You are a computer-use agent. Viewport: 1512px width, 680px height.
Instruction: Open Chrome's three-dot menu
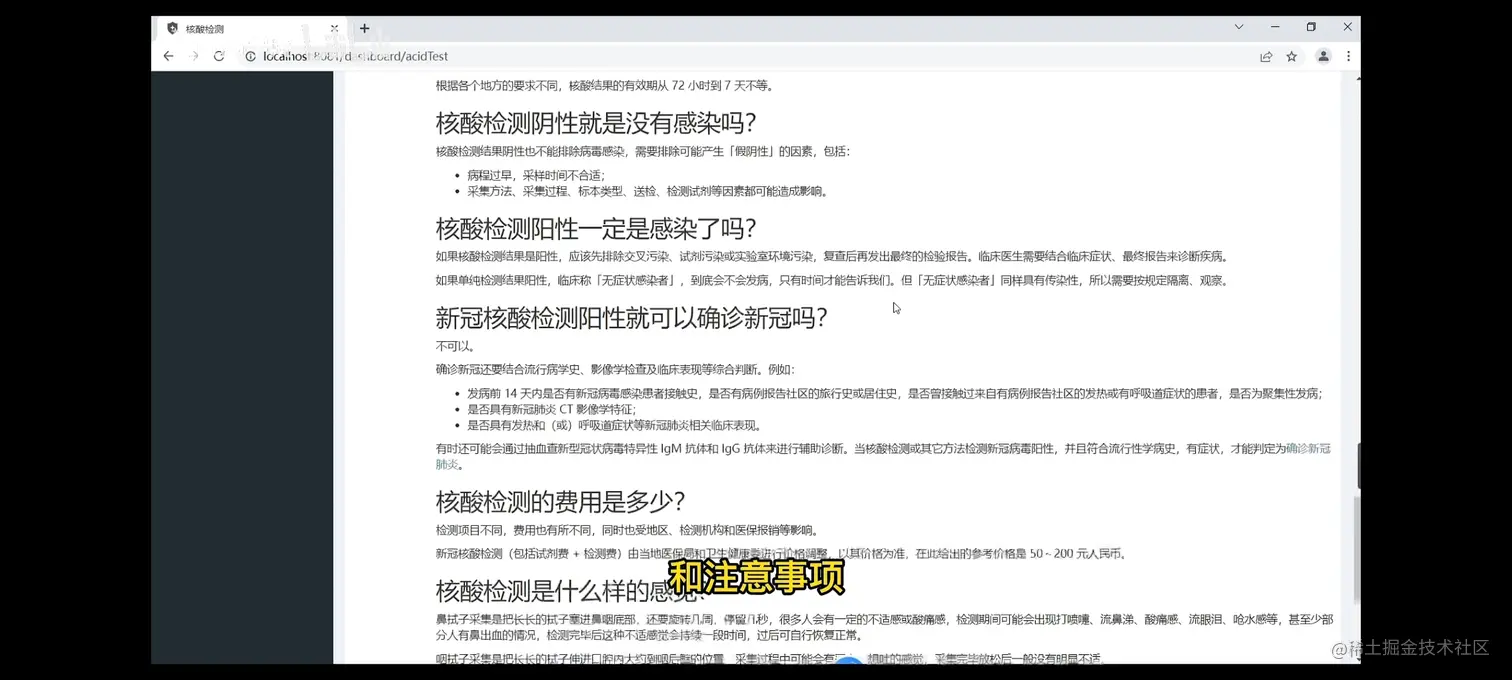[1348, 57]
